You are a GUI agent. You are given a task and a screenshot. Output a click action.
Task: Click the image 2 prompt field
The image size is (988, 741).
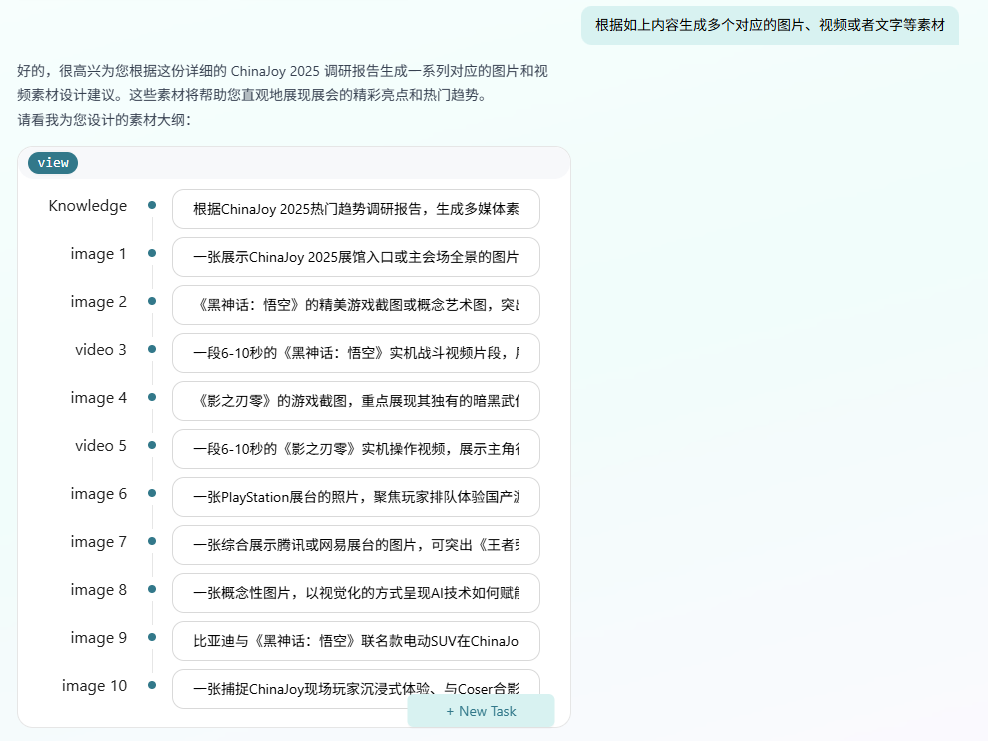[x=356, y=305]
